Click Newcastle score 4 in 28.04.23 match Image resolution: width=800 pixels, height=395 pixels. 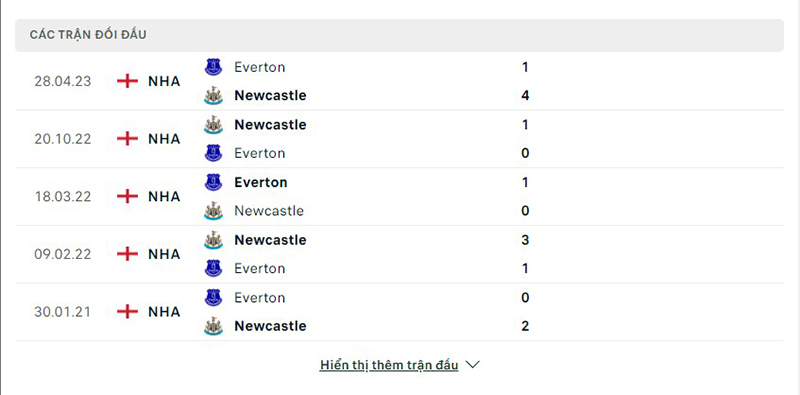click(x=526, y=95)
